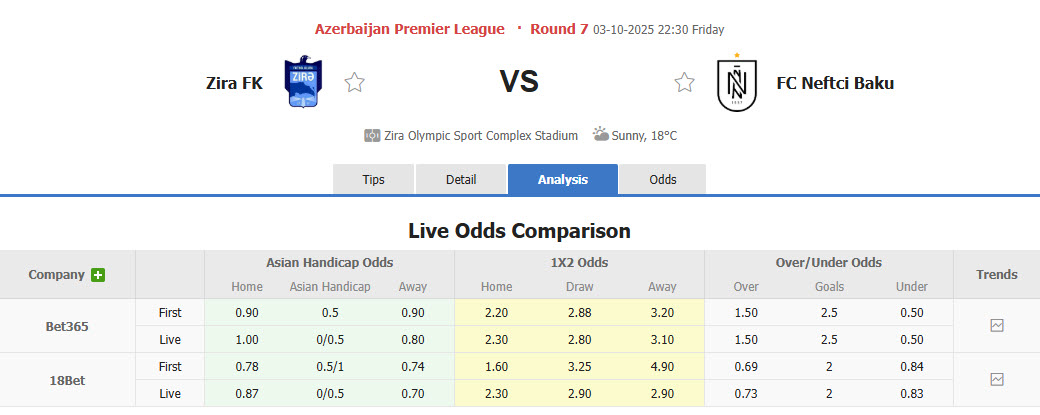
Task: Click the Zira FK team name
Action: (234, 83)
